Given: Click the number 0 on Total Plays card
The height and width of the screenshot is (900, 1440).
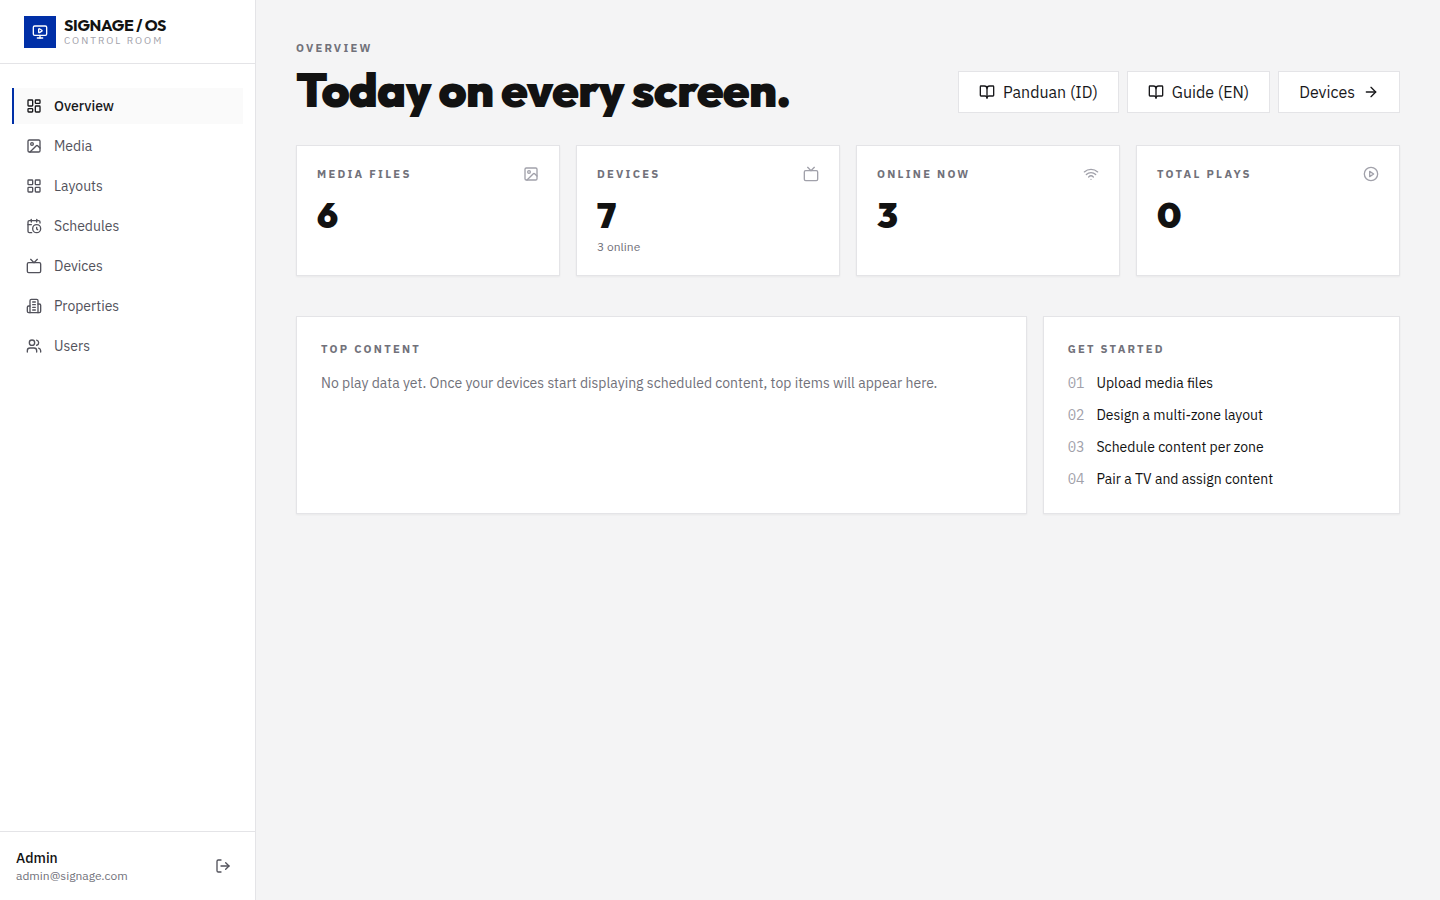Looking at the screenshot, I should click(x=1169, y=216).
